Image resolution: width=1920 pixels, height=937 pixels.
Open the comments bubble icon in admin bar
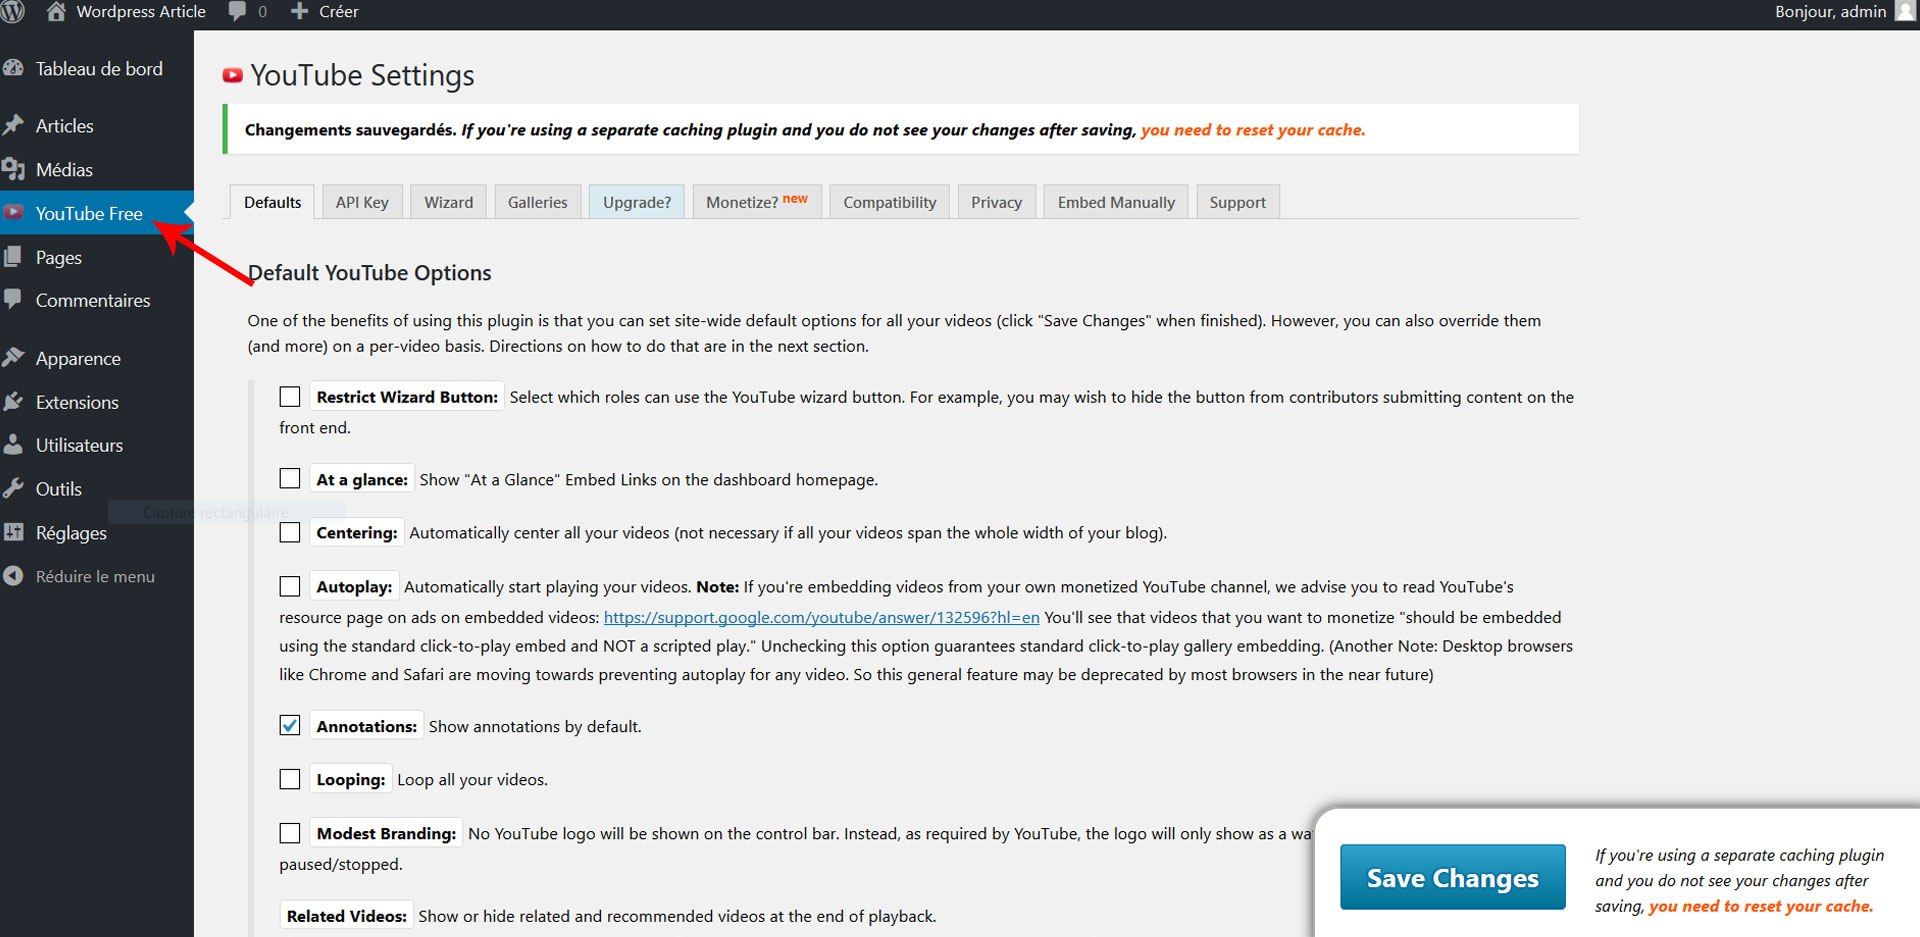[237, 11]
